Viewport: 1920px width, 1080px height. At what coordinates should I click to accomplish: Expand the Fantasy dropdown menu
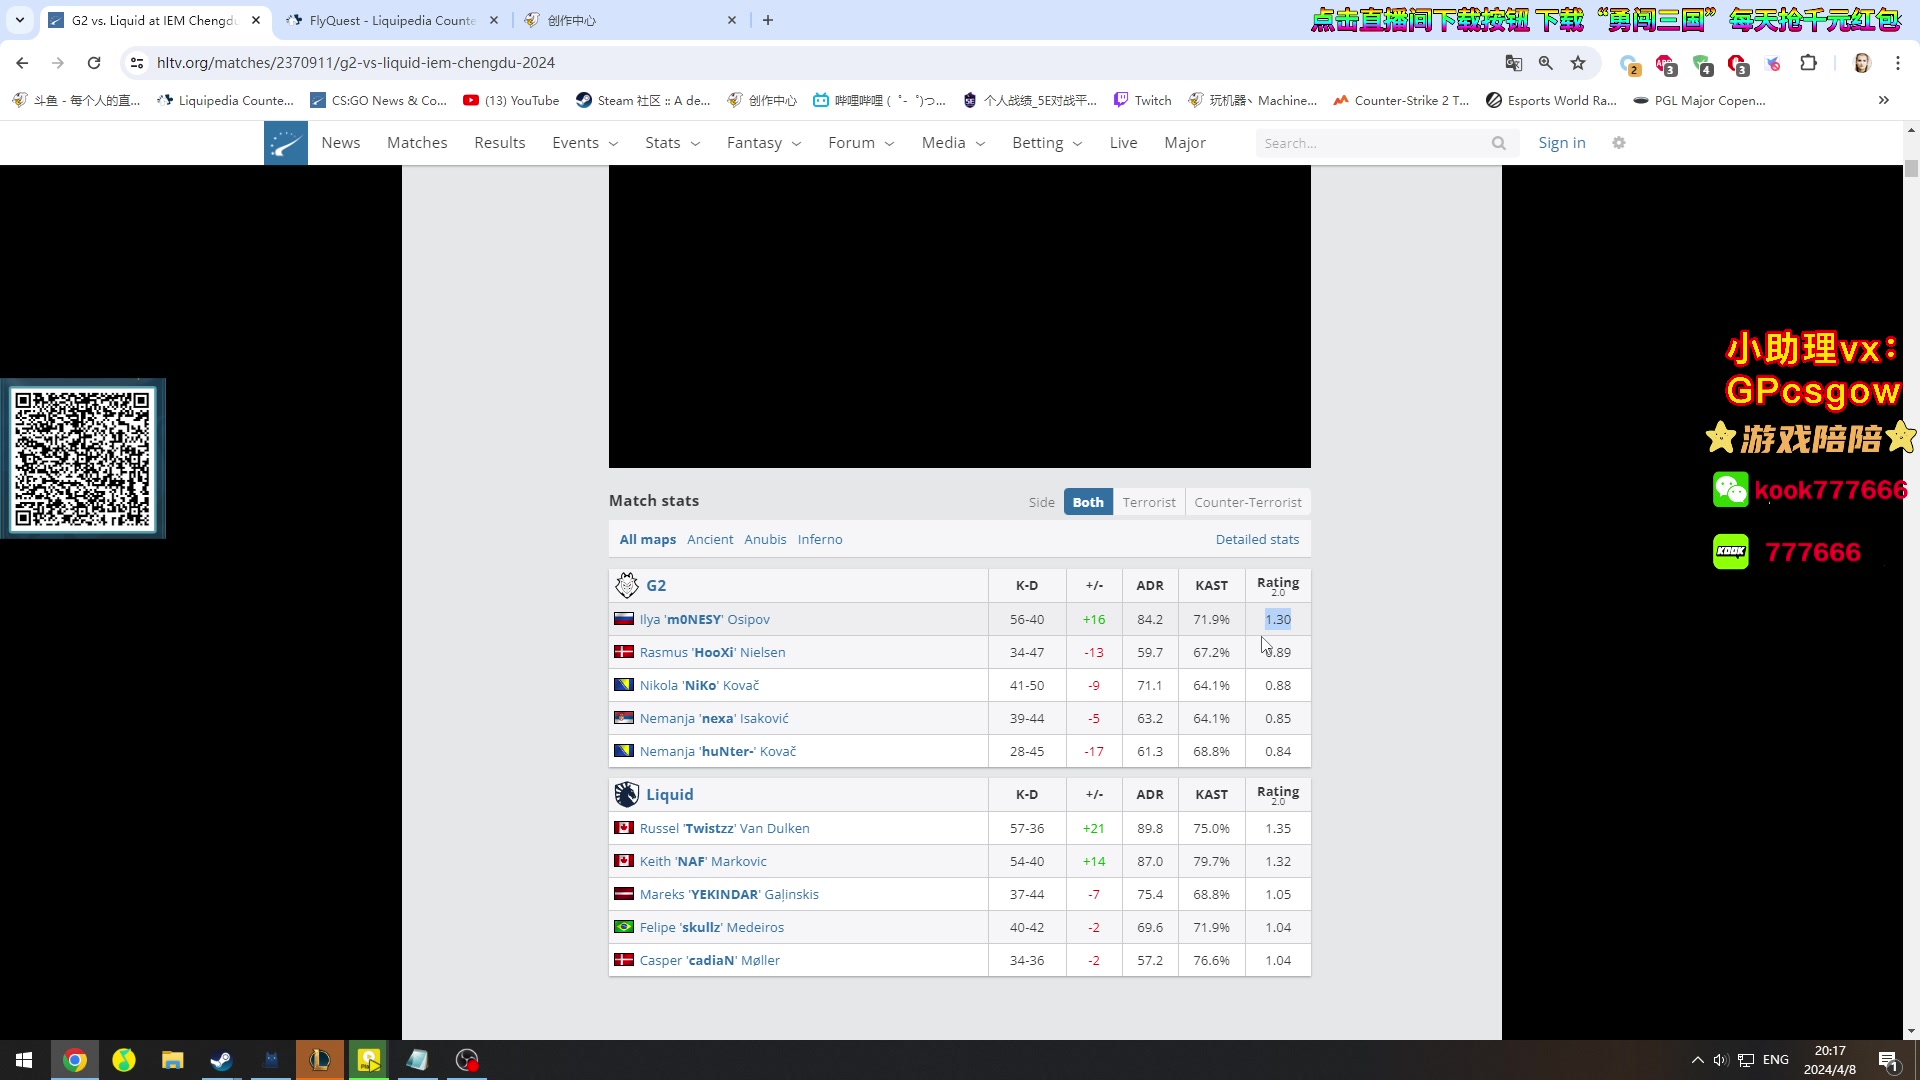[x=764, y=143]
